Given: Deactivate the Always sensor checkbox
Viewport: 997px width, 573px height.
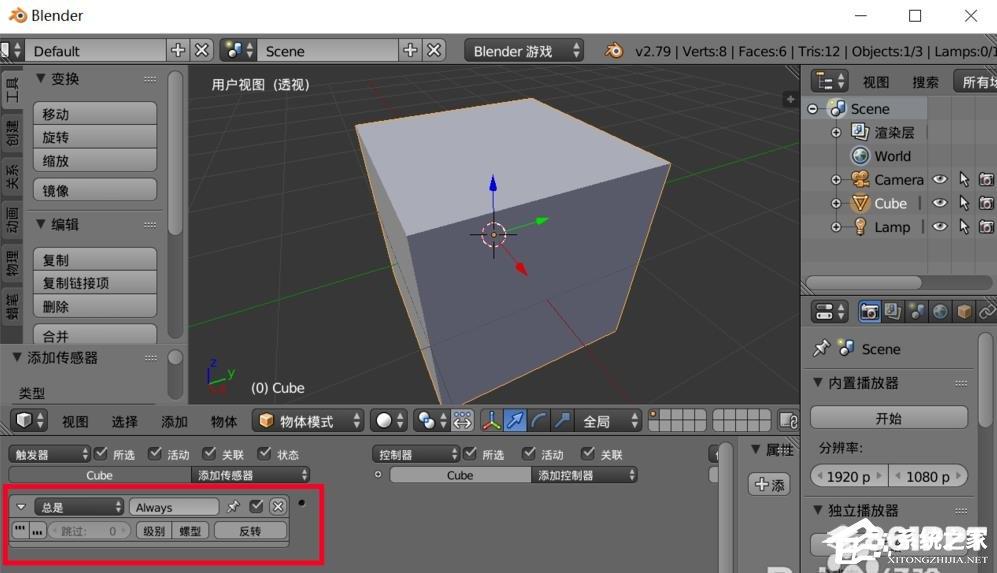Looking at the screenshot, I should pyautogui.click(x=256, y=506).
